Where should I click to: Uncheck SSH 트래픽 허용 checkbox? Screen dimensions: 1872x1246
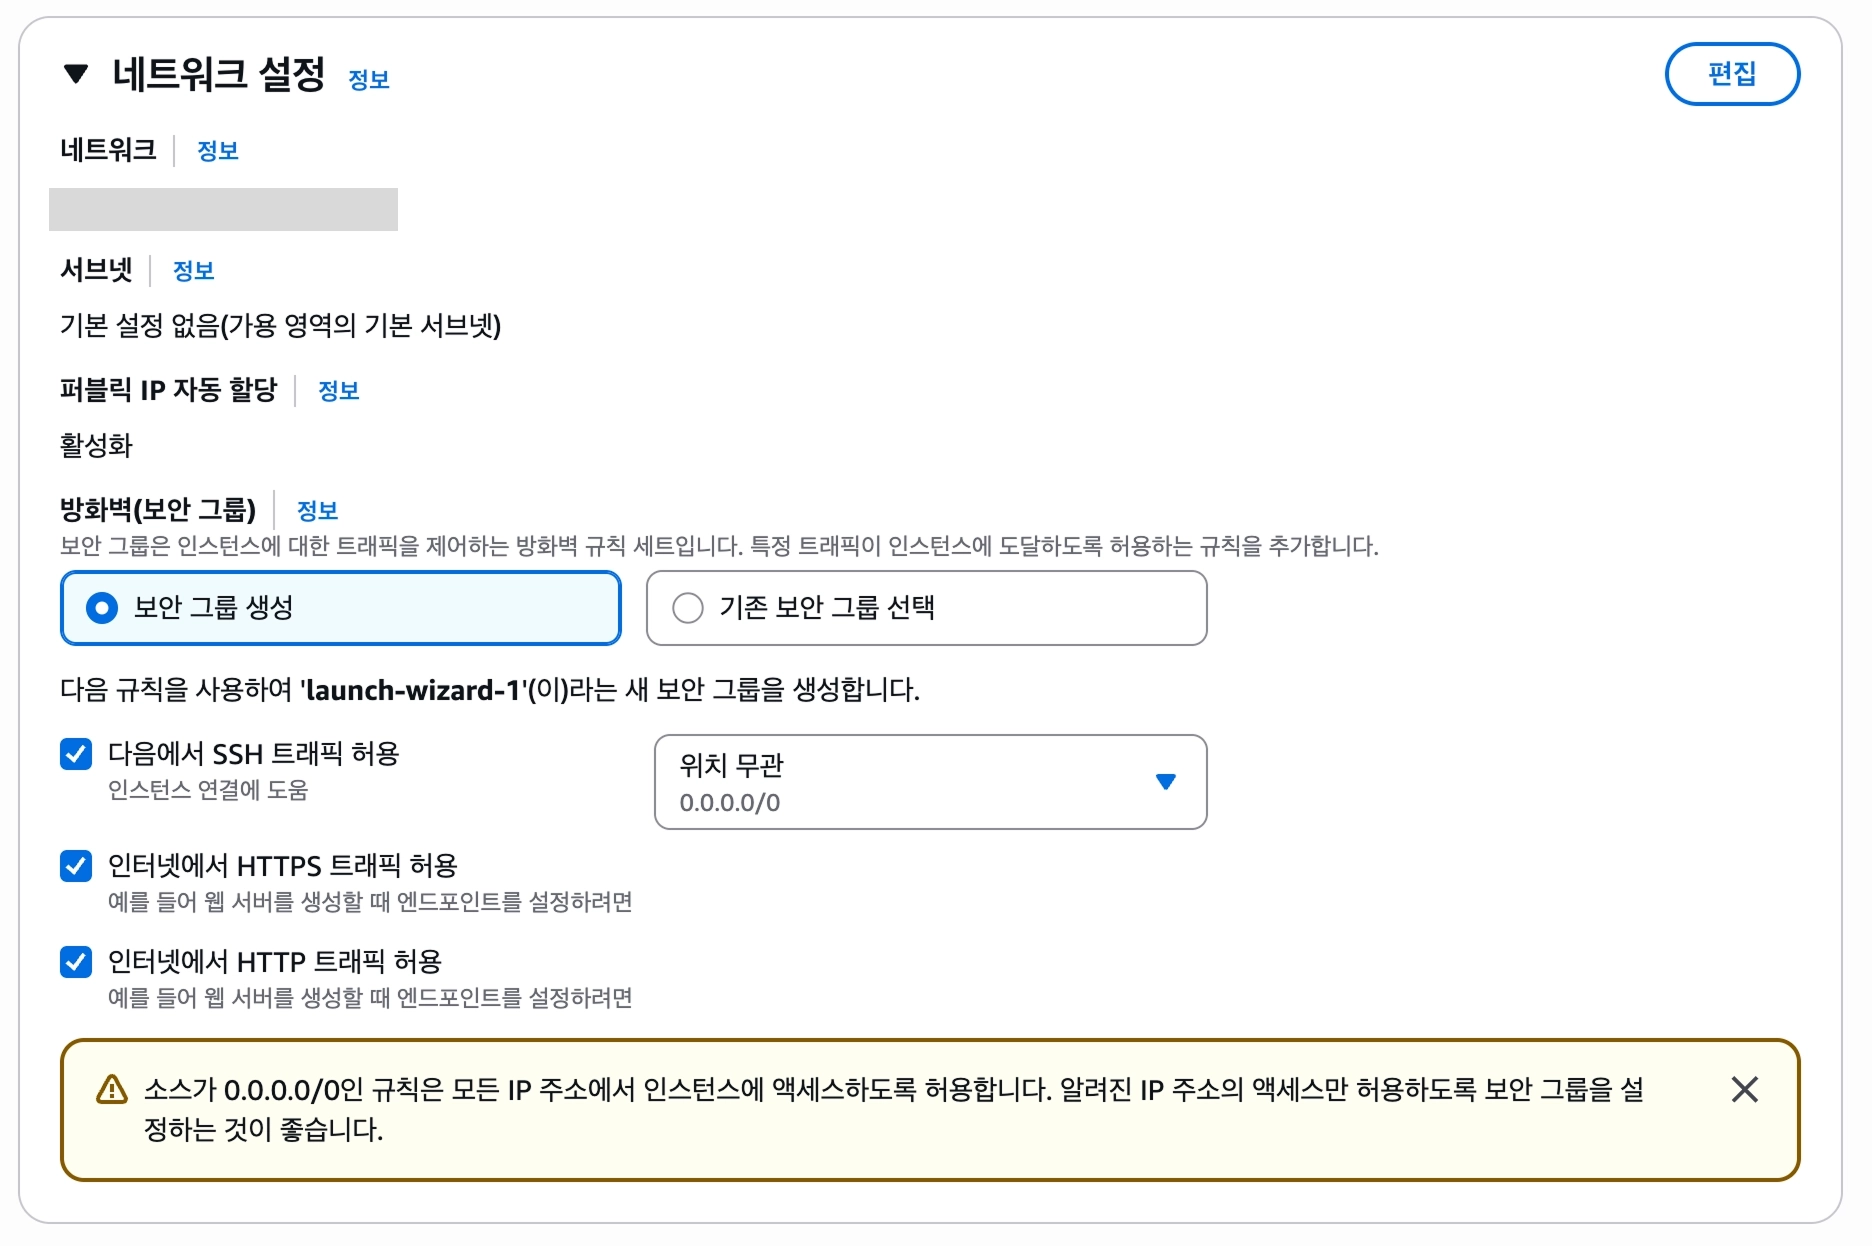(76, 754)
